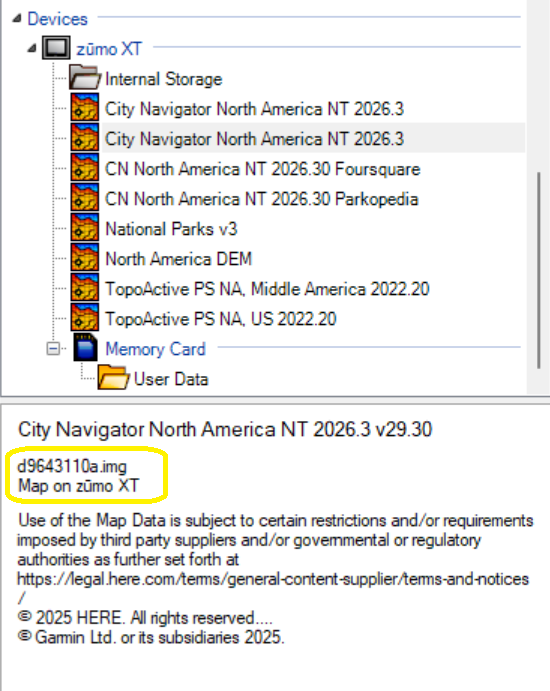Select CN North America NT 2026.30 Parkopedia

point(261,199)
